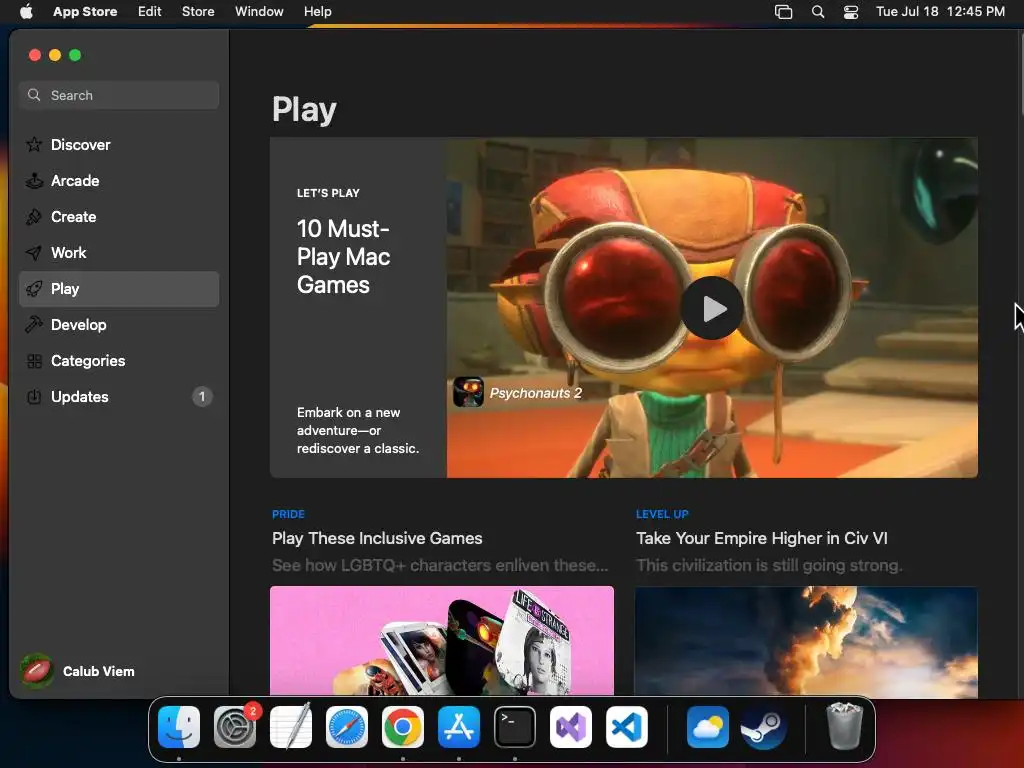Open Categories in the sidebar
This screenshot has width=1024, height=768.
[x=119, y=360]
